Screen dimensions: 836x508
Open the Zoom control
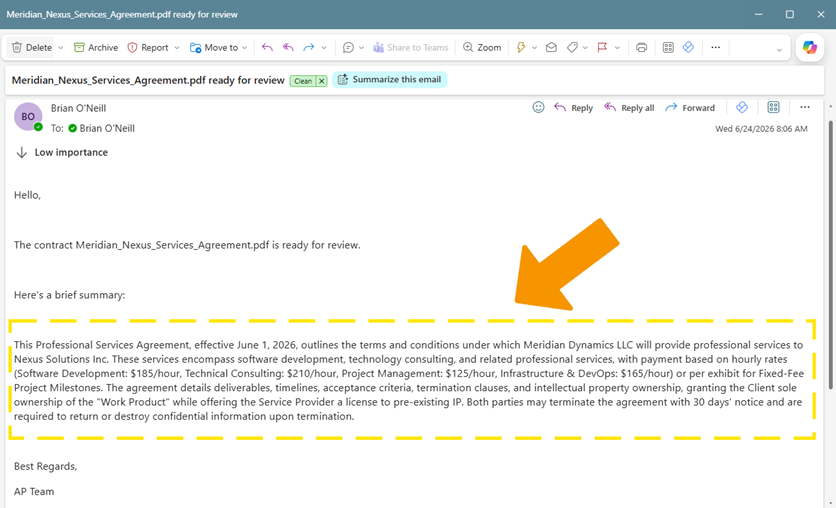click(482, 47)
